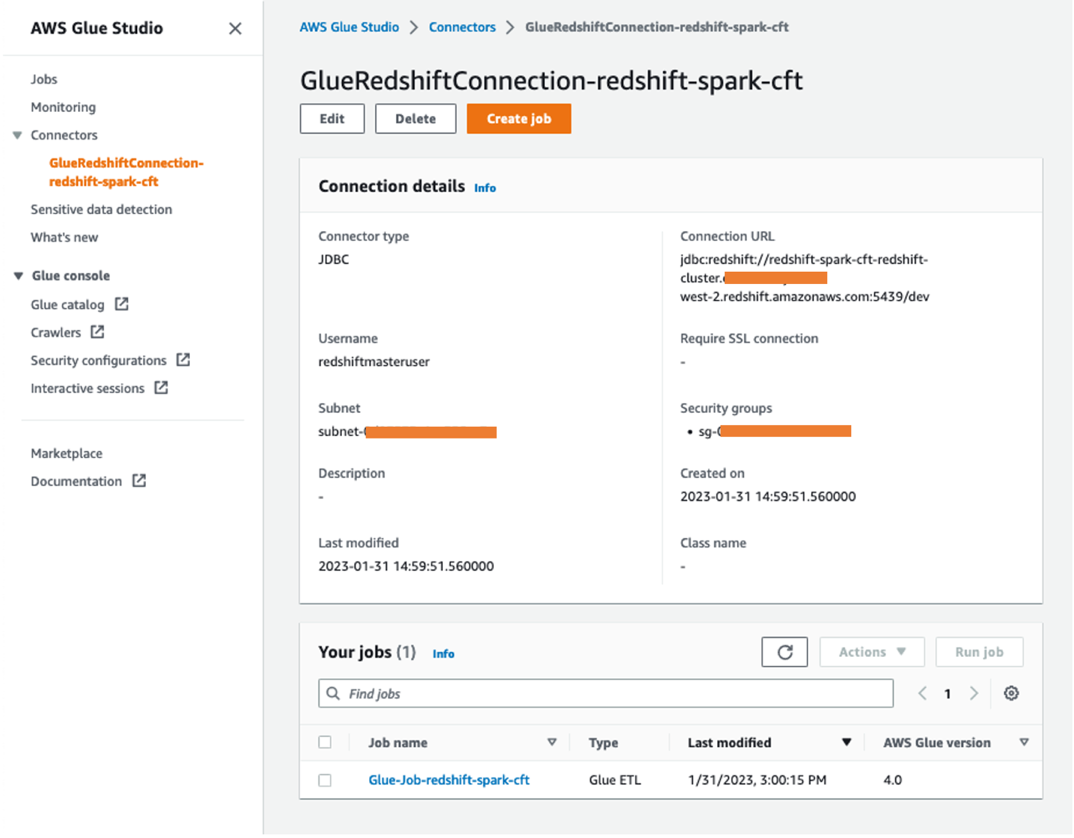Open Info link beside Connection details
The width and height of the screenshot is (1074, 838).
pos(485,188)
